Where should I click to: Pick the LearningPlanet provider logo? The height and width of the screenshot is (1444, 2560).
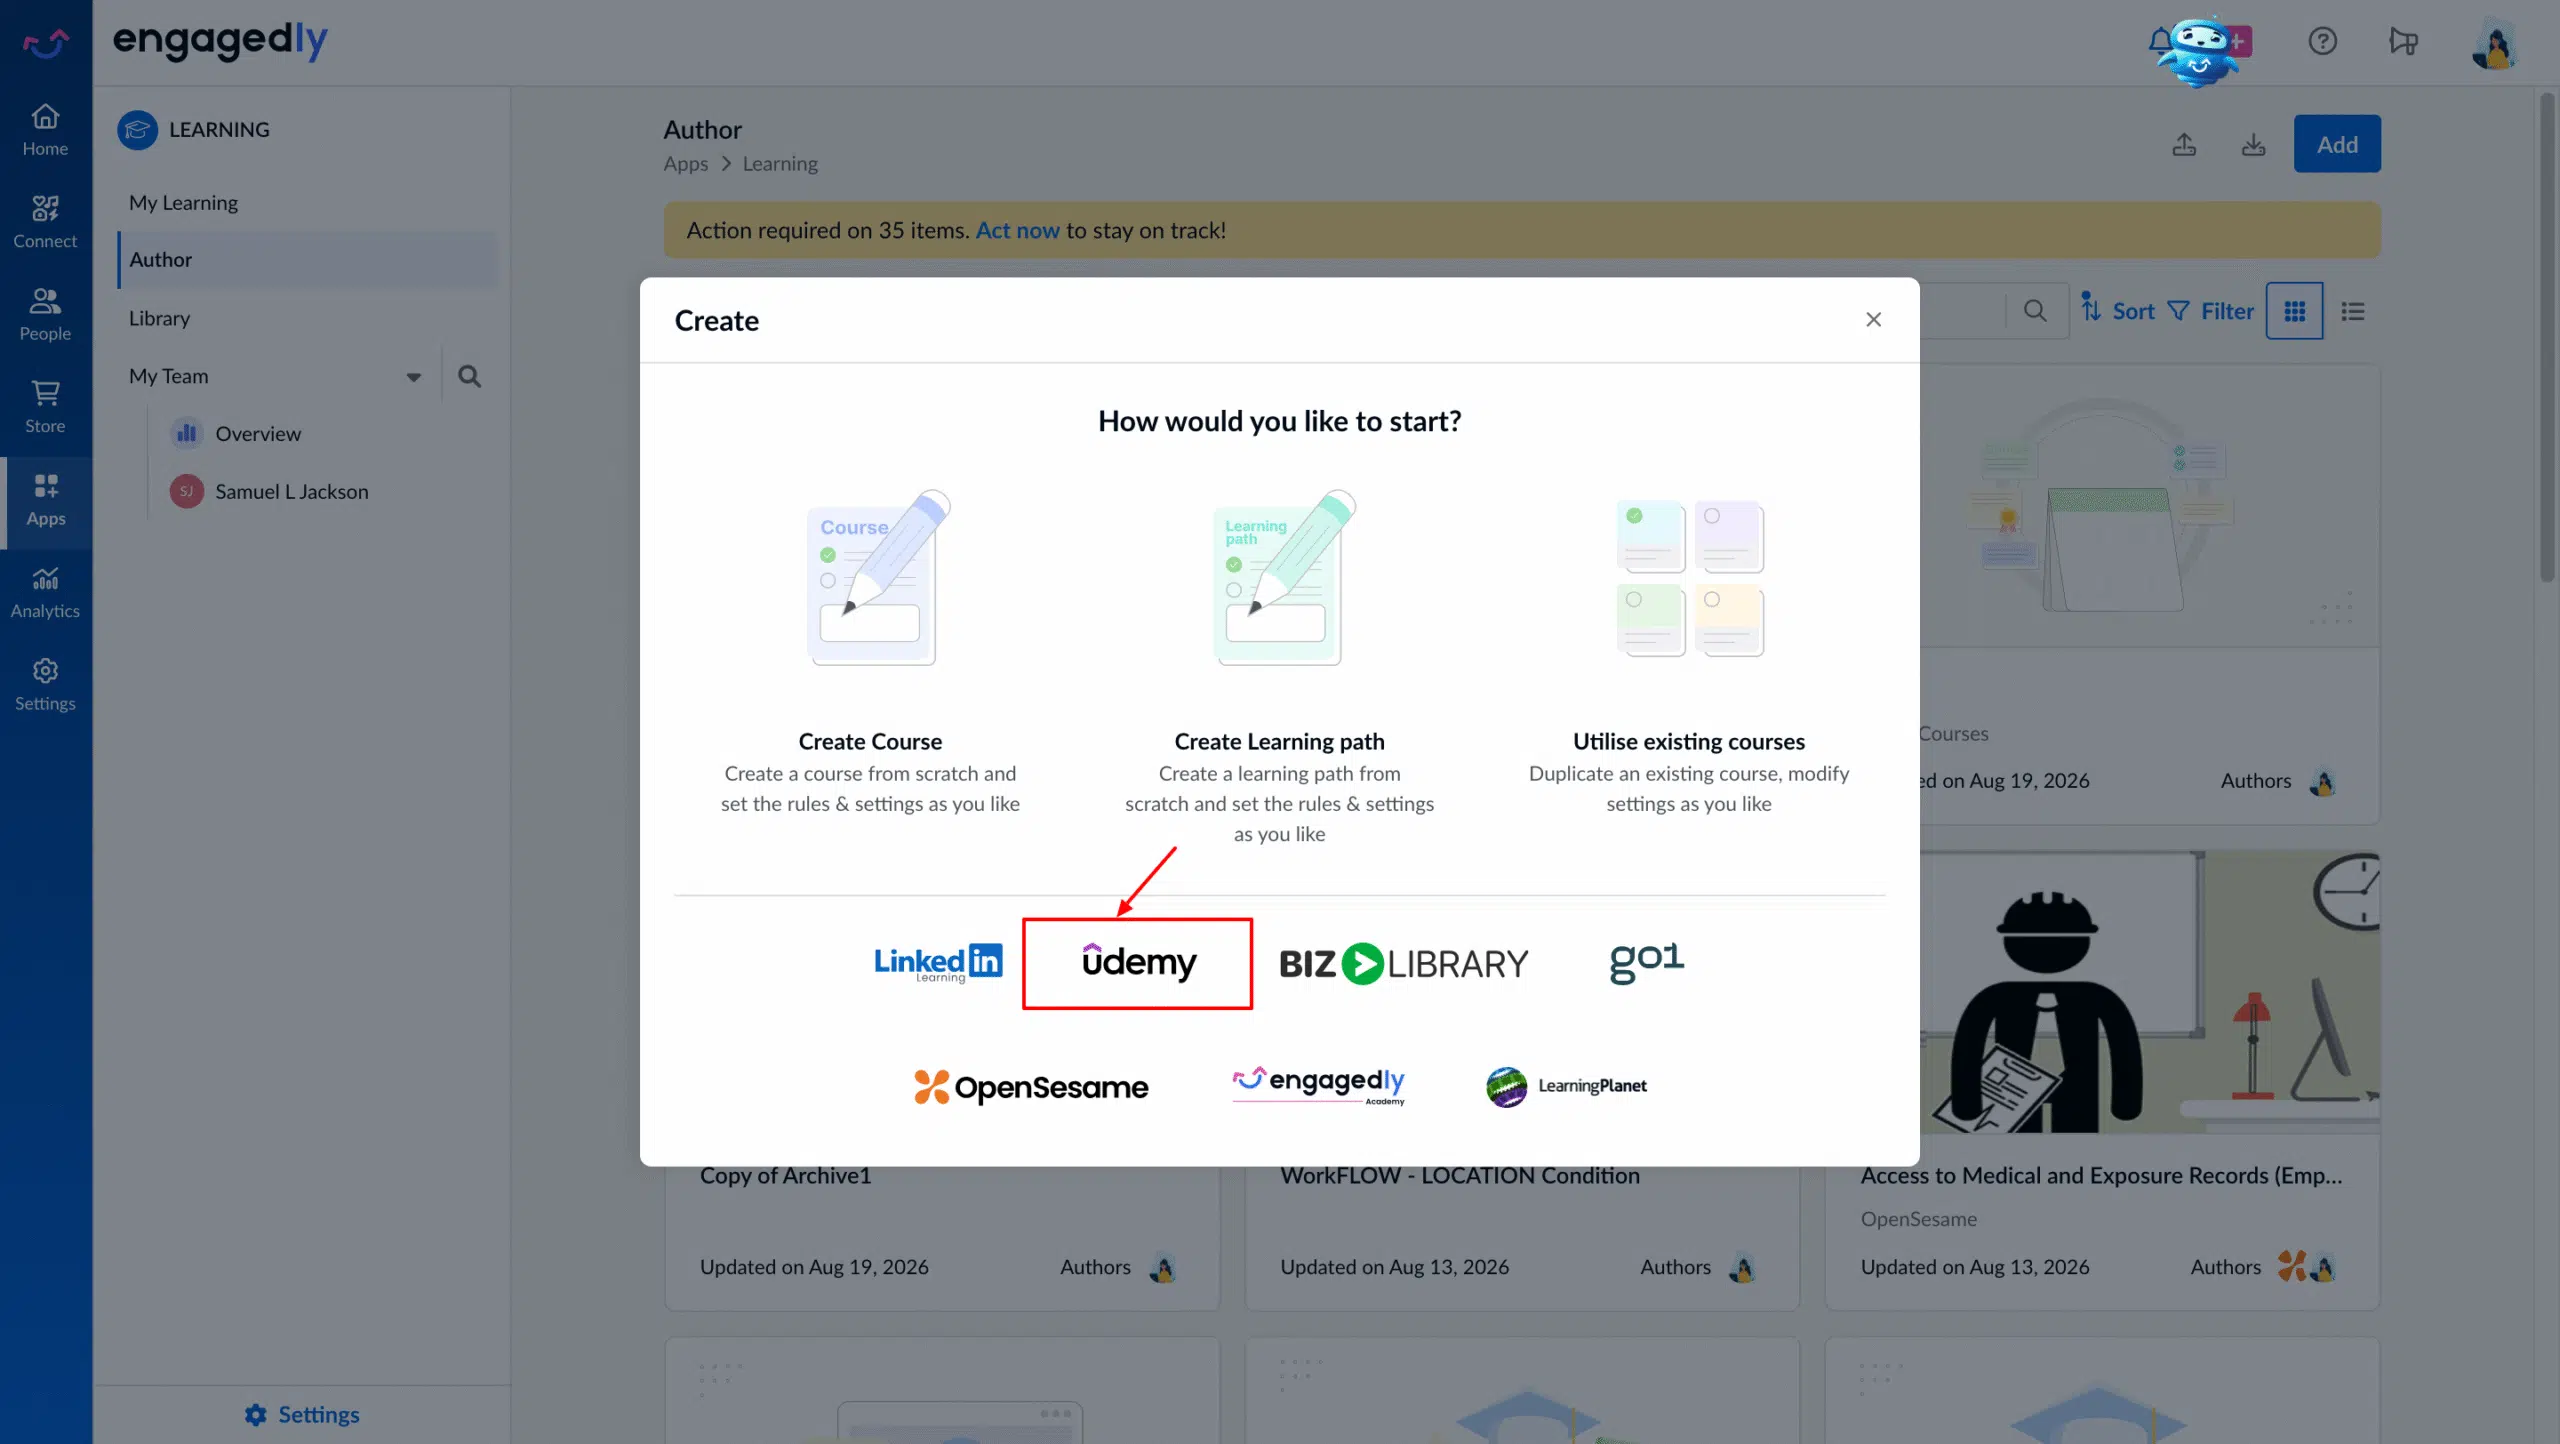point(1566,1087)
